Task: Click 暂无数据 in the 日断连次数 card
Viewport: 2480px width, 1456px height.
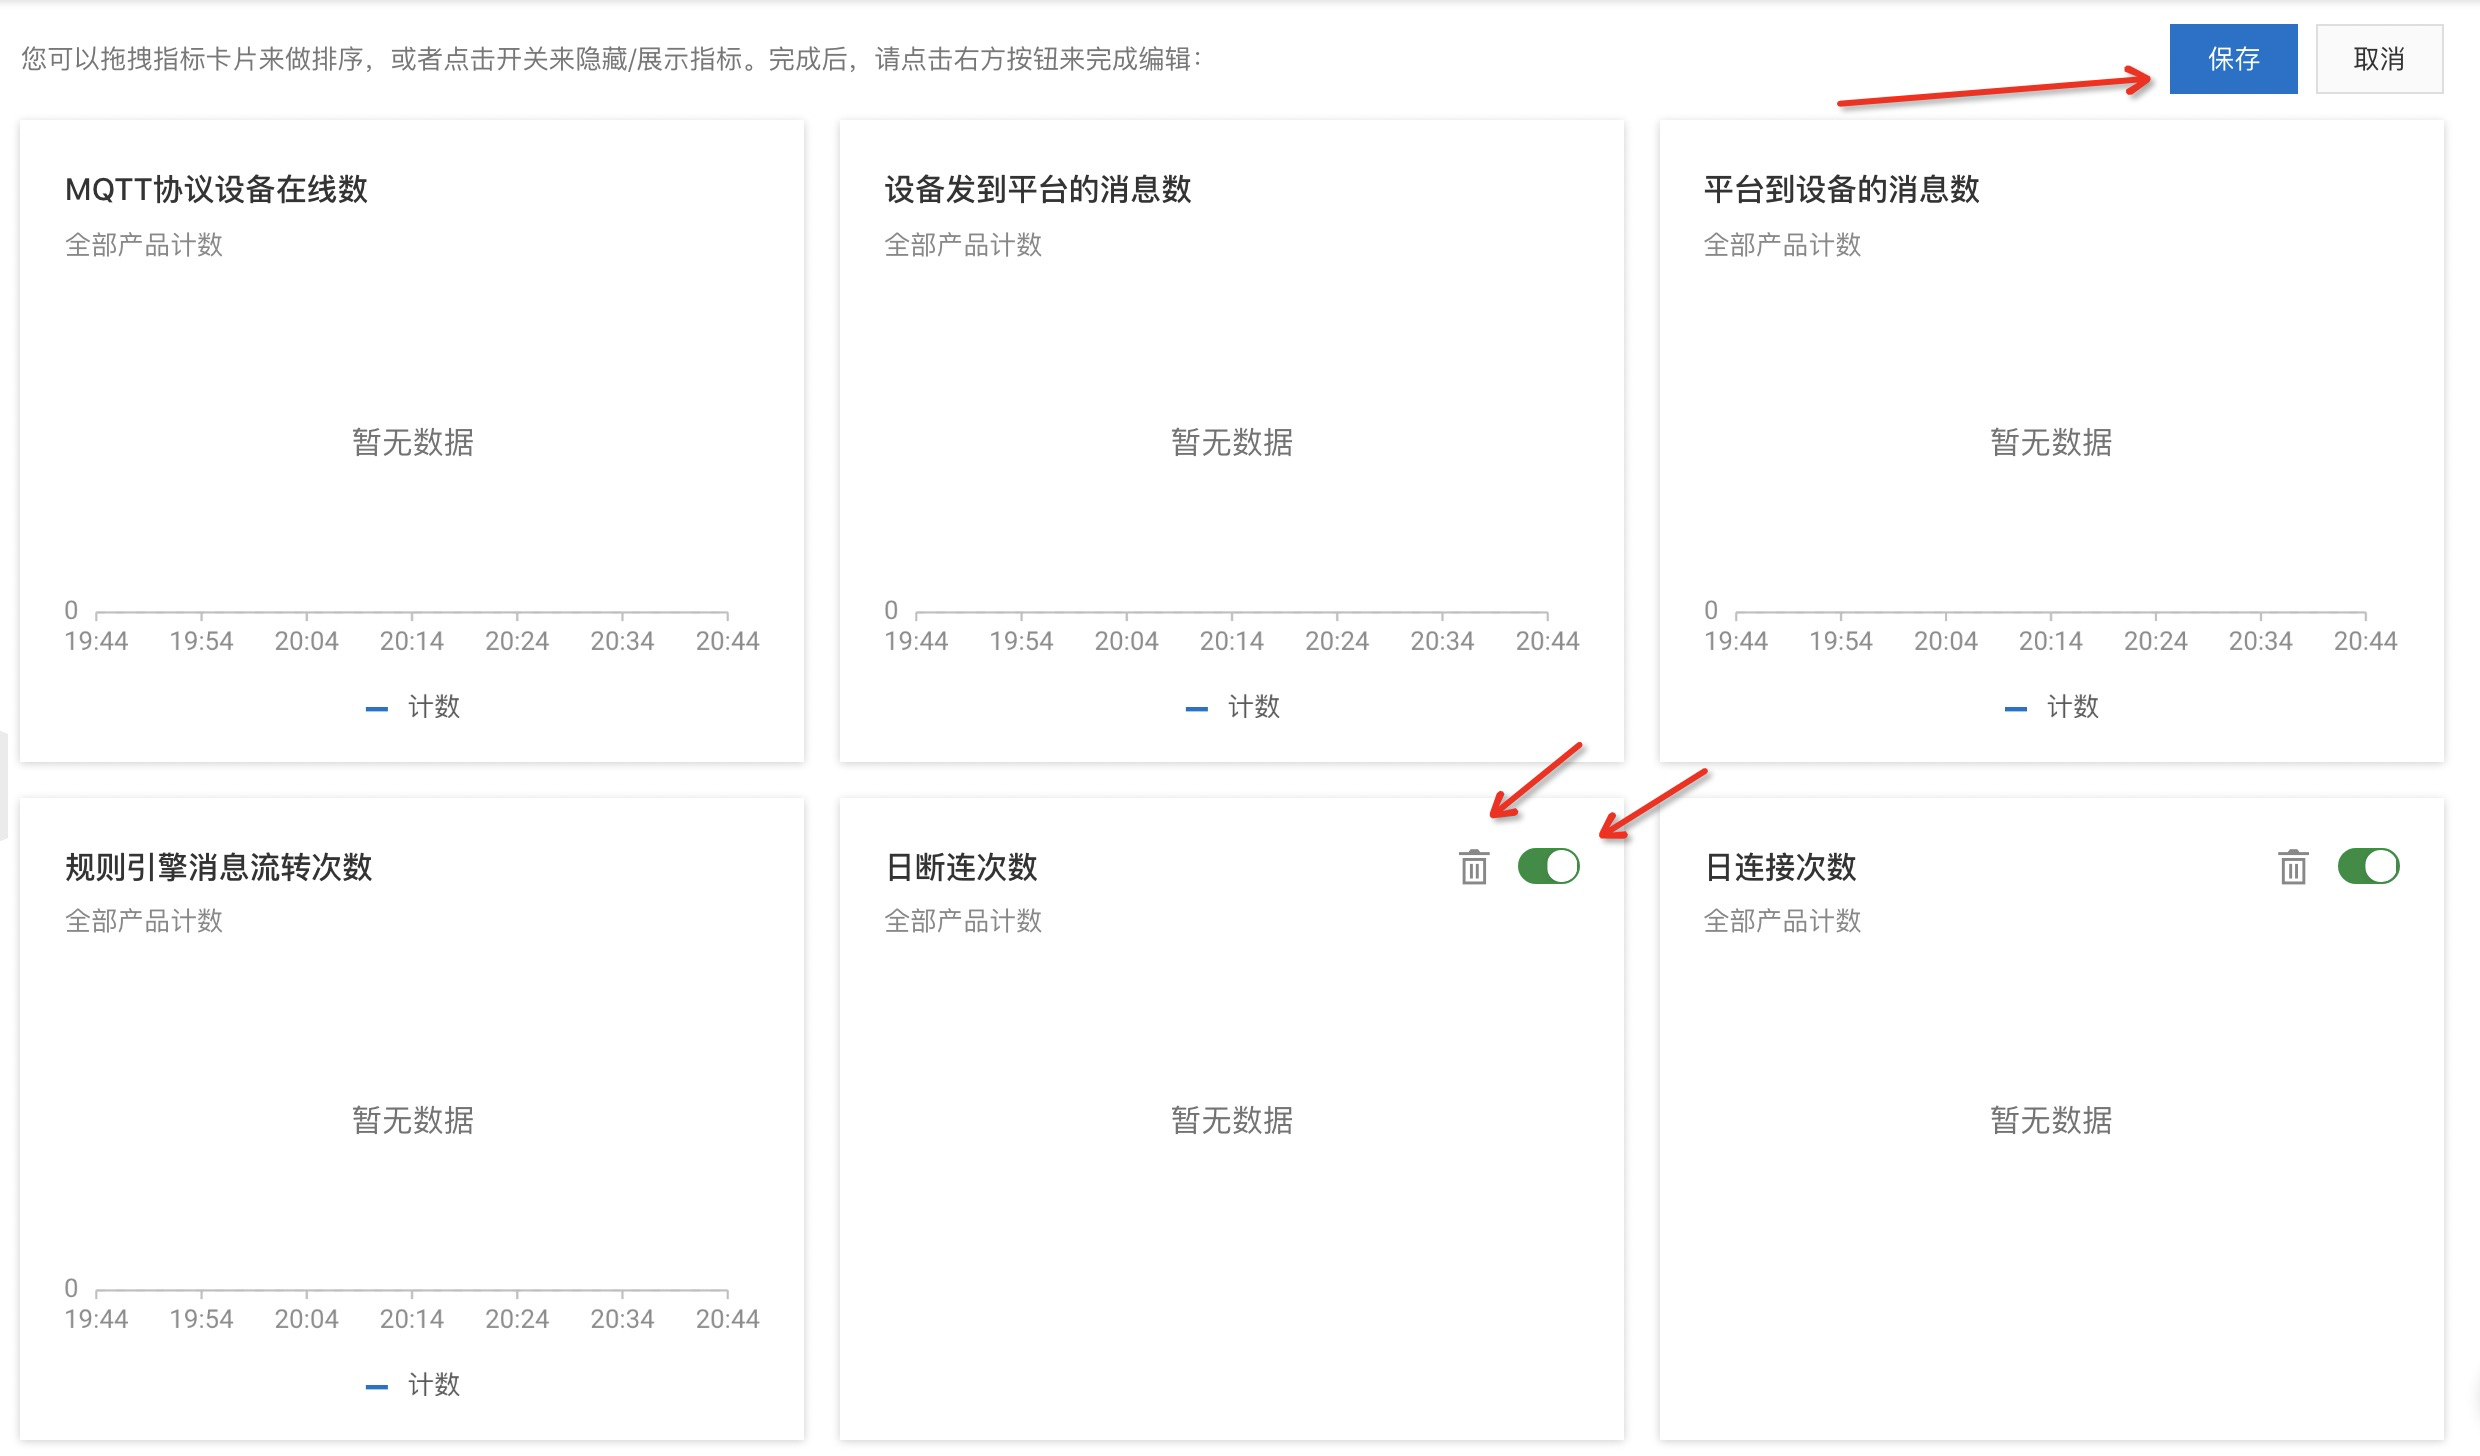Action: click(1232, 1120)
